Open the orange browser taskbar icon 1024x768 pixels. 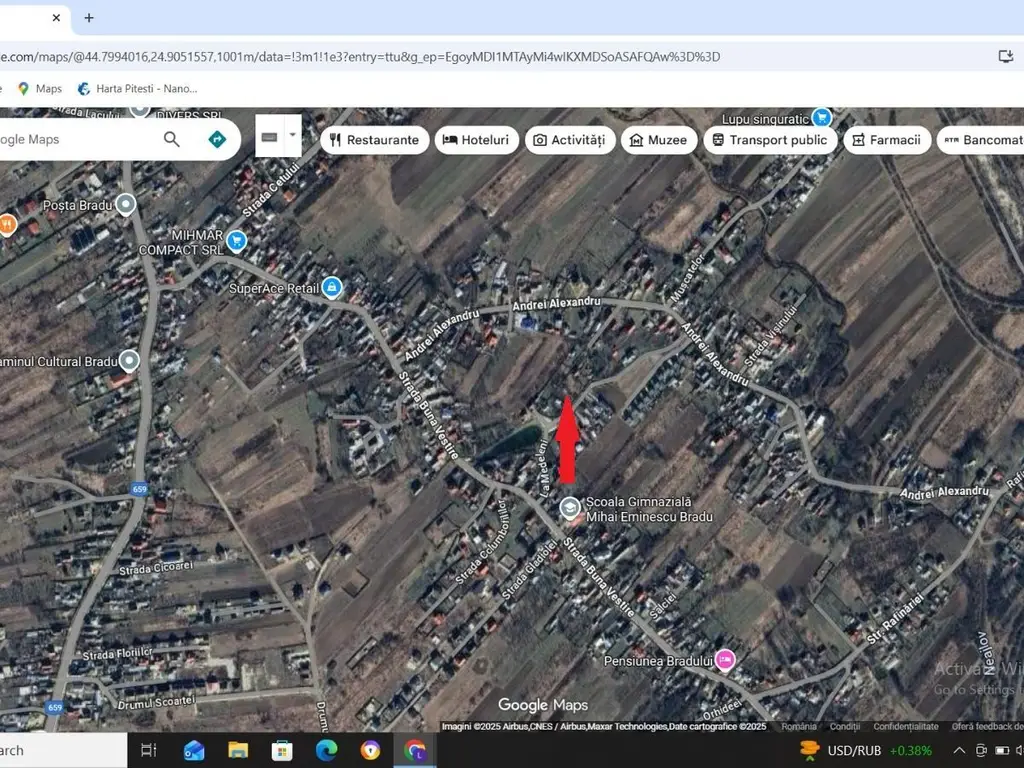(x=370, y=750)
